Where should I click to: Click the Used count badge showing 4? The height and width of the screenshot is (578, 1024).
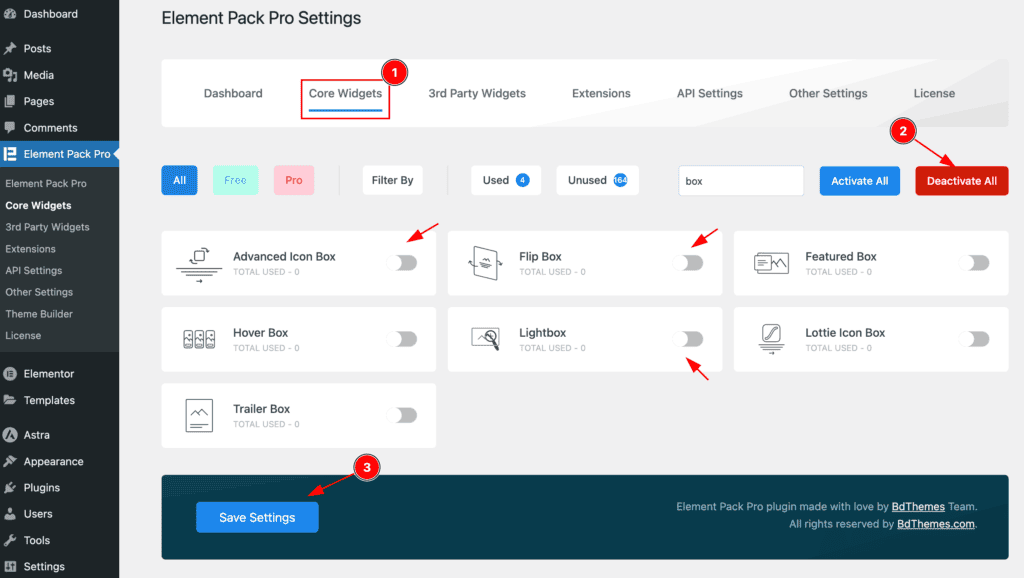[522, 180]
